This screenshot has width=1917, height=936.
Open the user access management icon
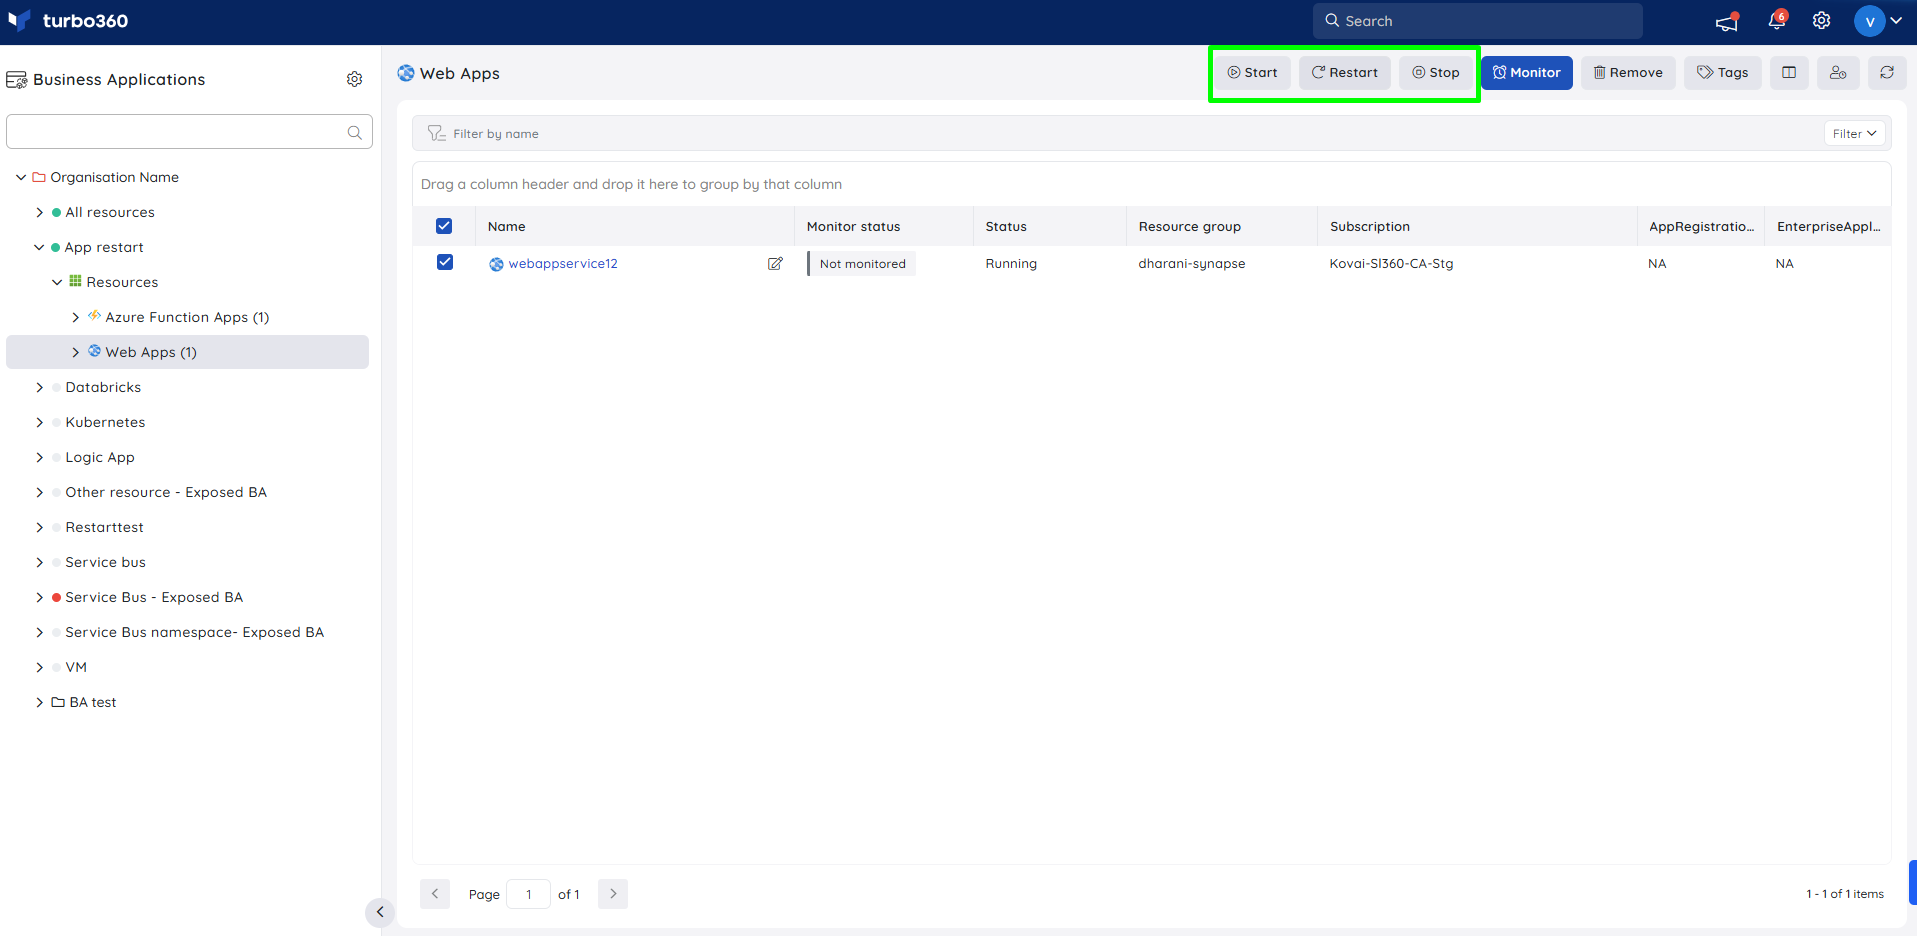click(1838, 73)
